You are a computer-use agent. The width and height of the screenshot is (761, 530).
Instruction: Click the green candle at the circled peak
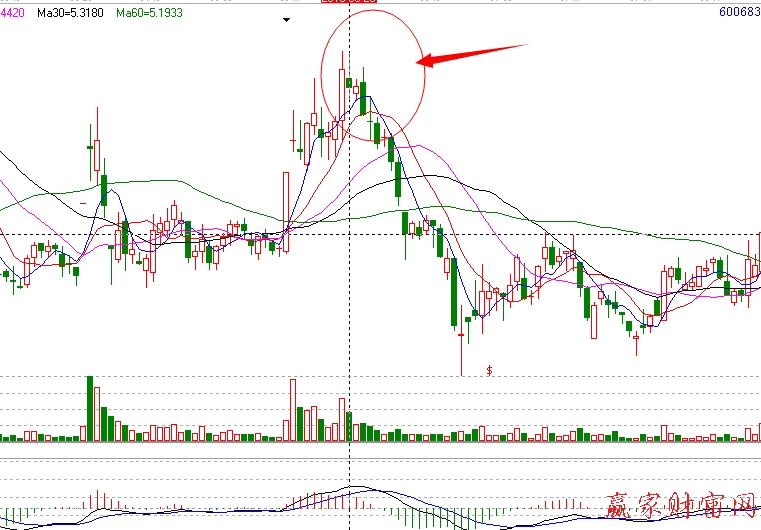coord(363,104)
